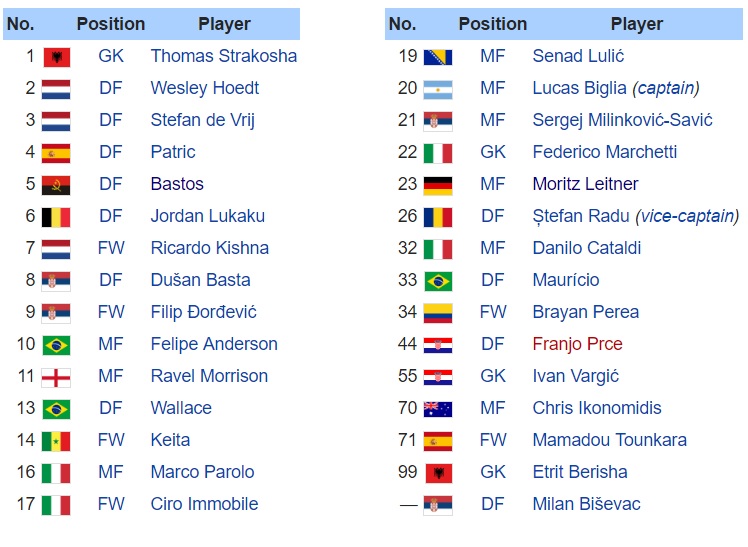
Task: Open Ciro Immobile player link
Action: tap(204, 504)
